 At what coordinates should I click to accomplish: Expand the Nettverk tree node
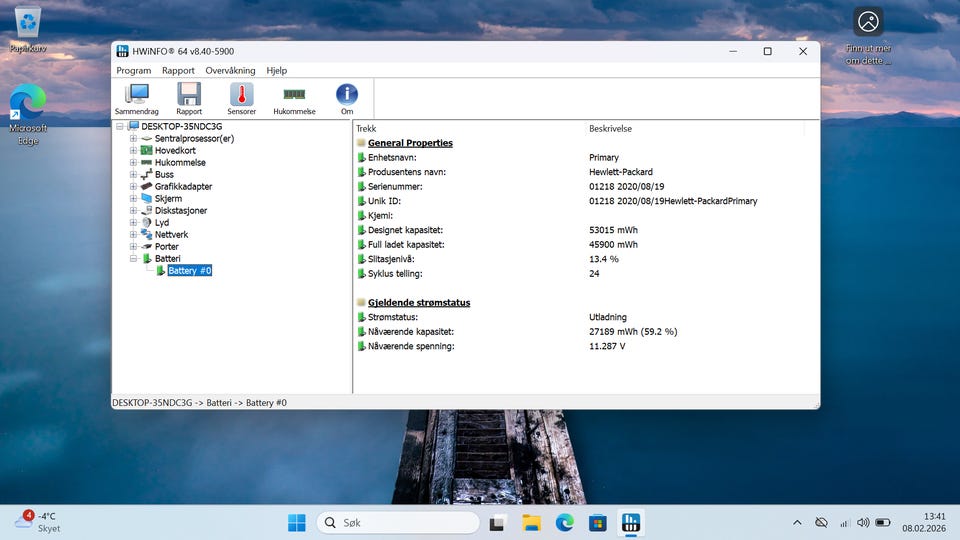[x=133, y=235]
